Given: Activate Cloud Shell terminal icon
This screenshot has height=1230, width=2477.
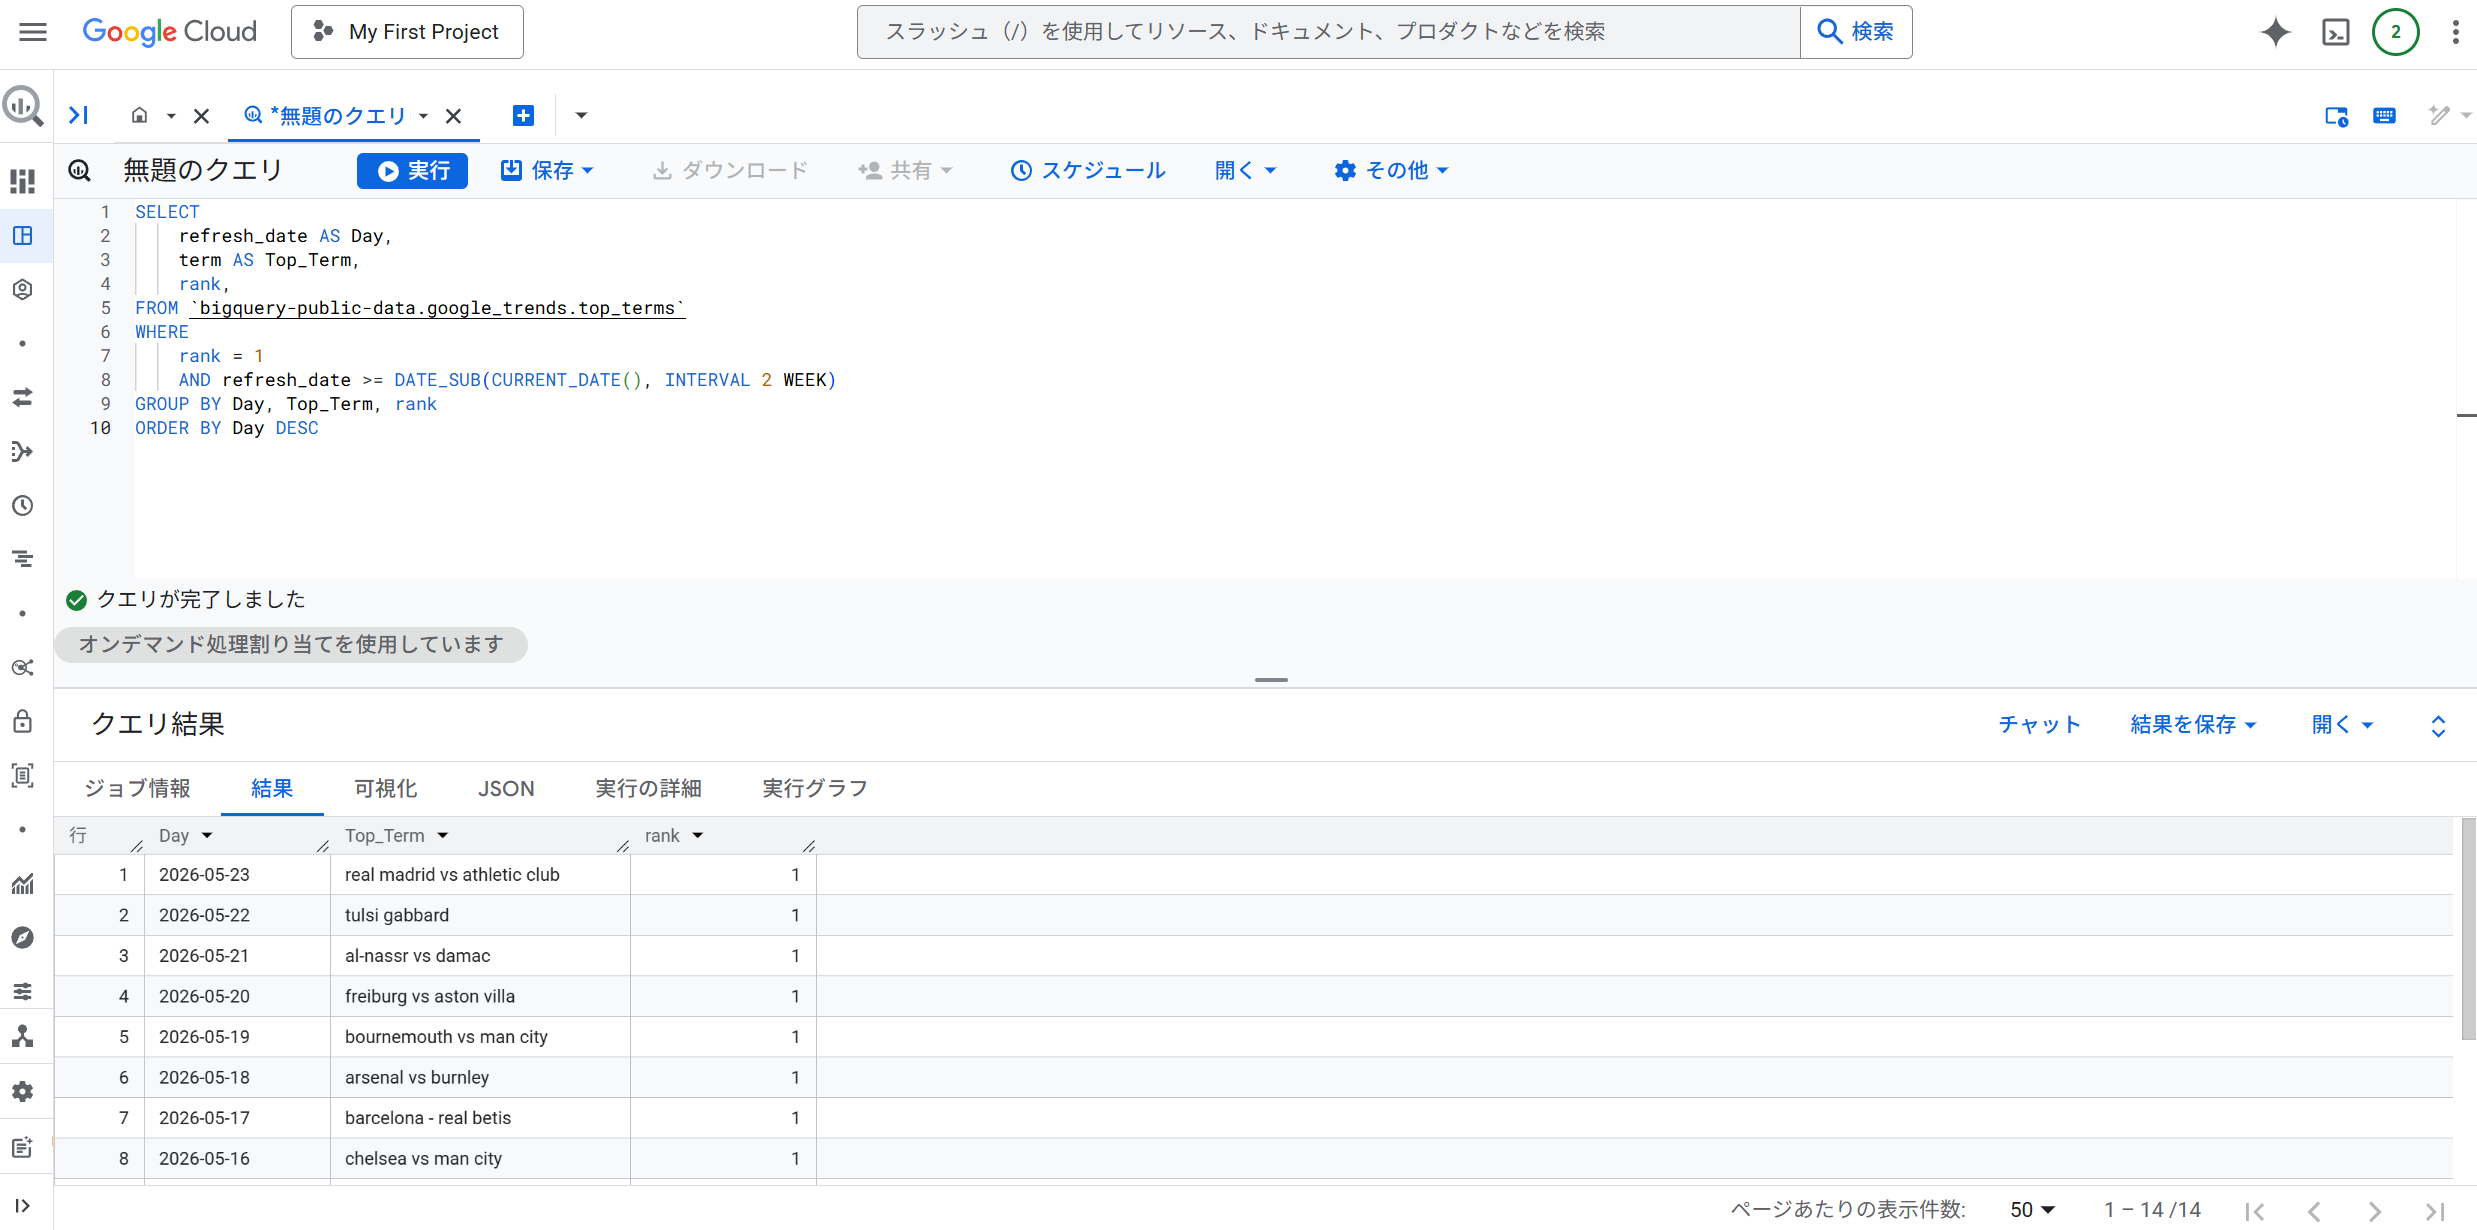Looking at the screenshot, I should tap(2335, 32).
